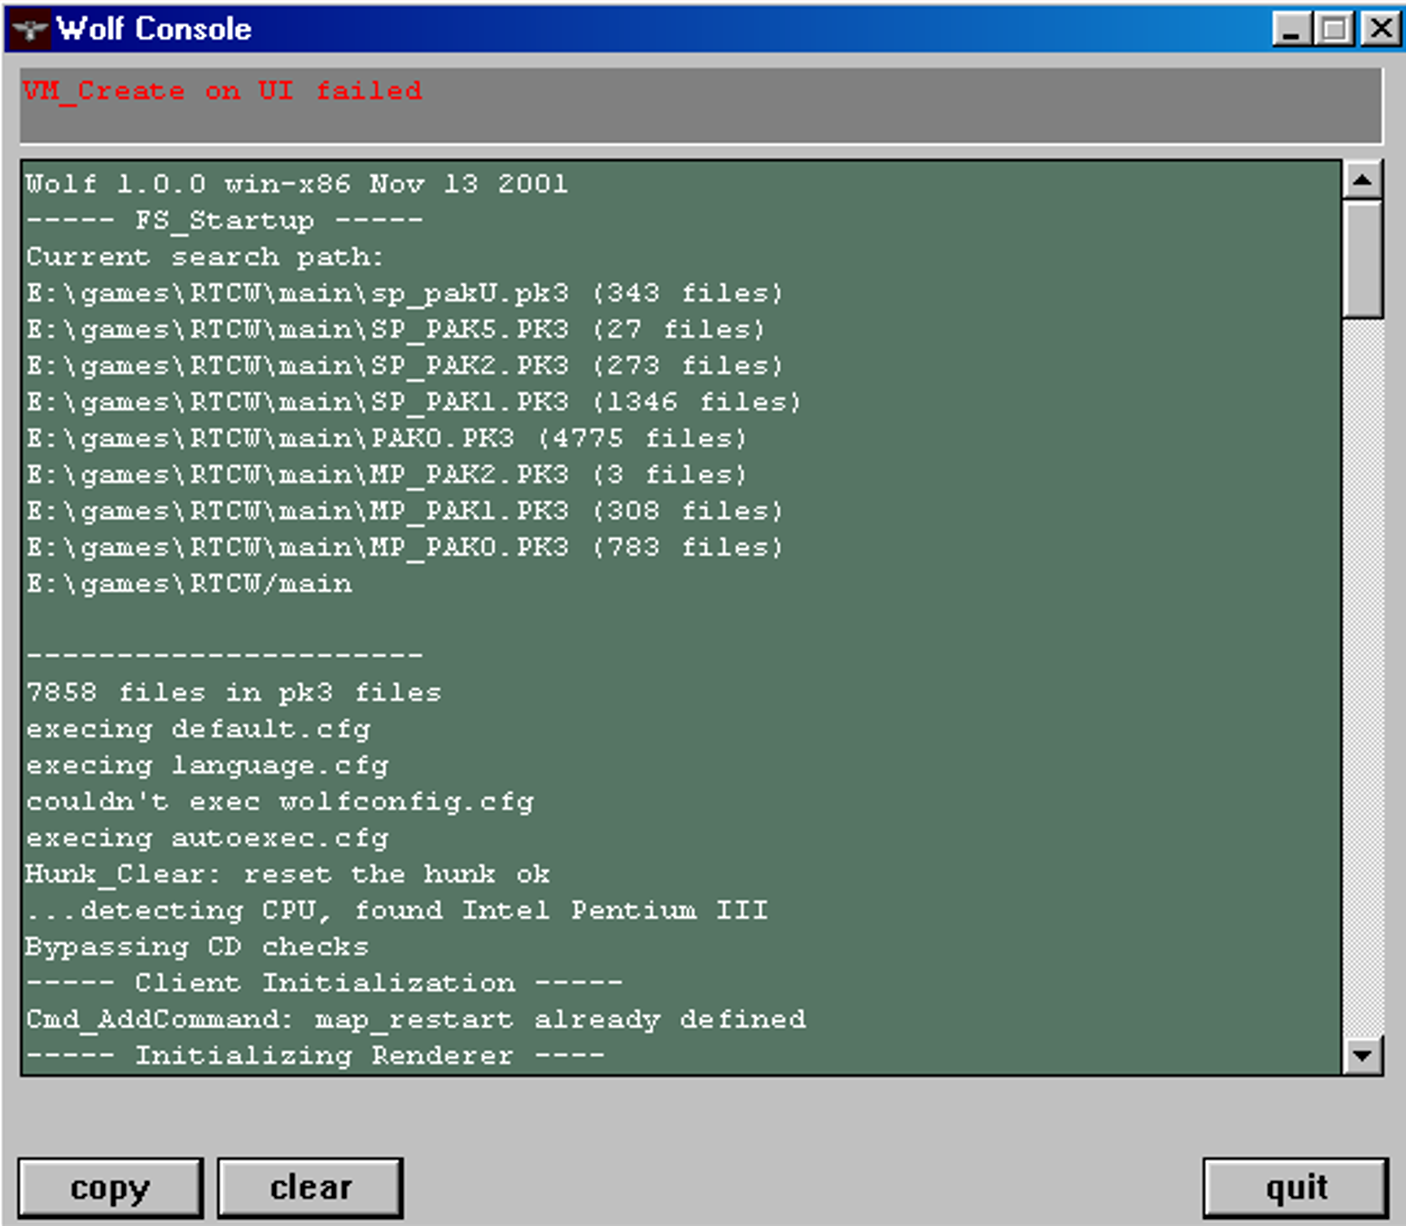
Task: Click the '7858 files in pk3 files' line
Action: click(233, 692)
